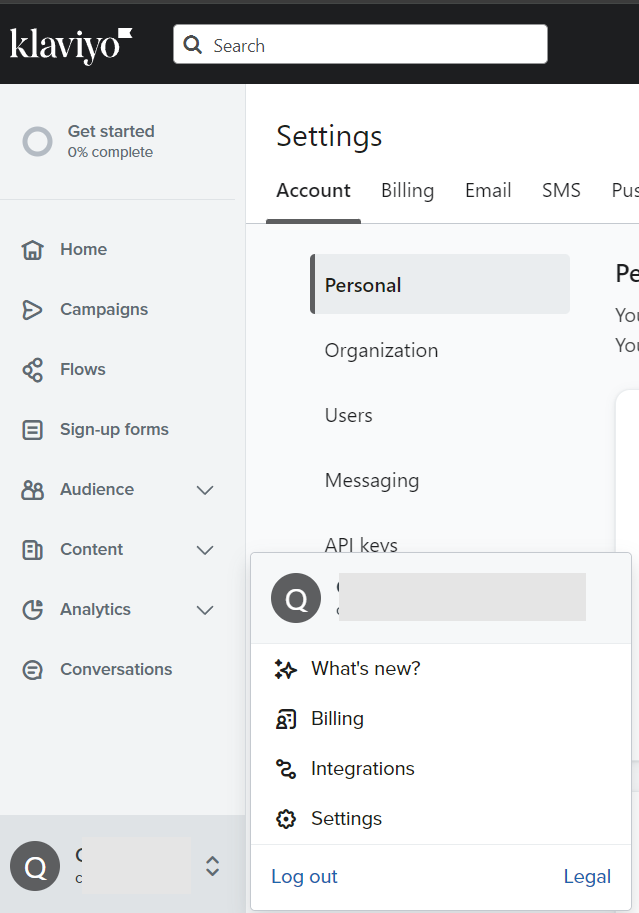The width and height of the screenshot is (639, 913).
Task: Click the Settings gear icon in popup
Action: click(x=286, y=819)
